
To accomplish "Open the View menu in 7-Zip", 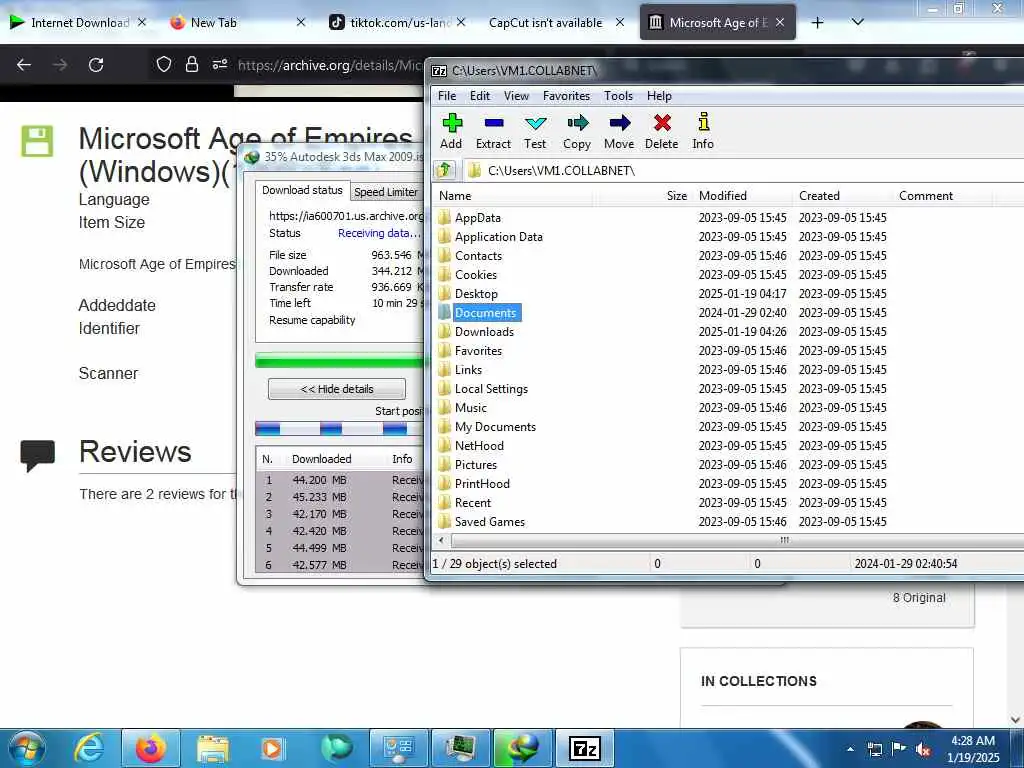I will 516,96.
